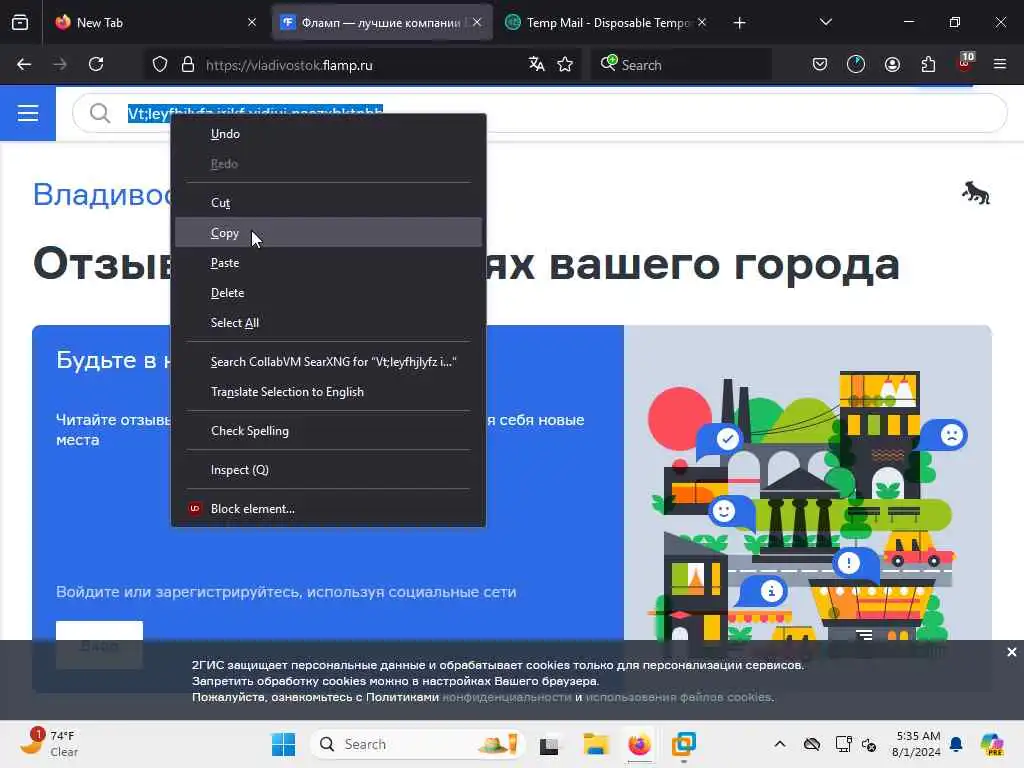Image resolution: width=1024 pixels, height=768 pixels.
Task: Open the weather widget showing 74°F
Action: pyautogui.click(x=50, y=743)
